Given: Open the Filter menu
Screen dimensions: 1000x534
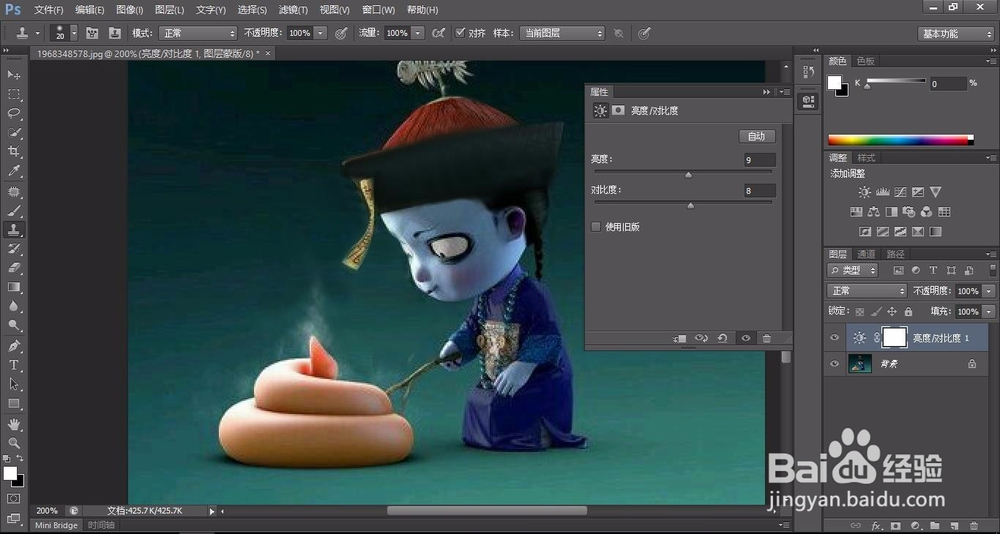Looking at the screenshot, I should (x=293, y=10).
